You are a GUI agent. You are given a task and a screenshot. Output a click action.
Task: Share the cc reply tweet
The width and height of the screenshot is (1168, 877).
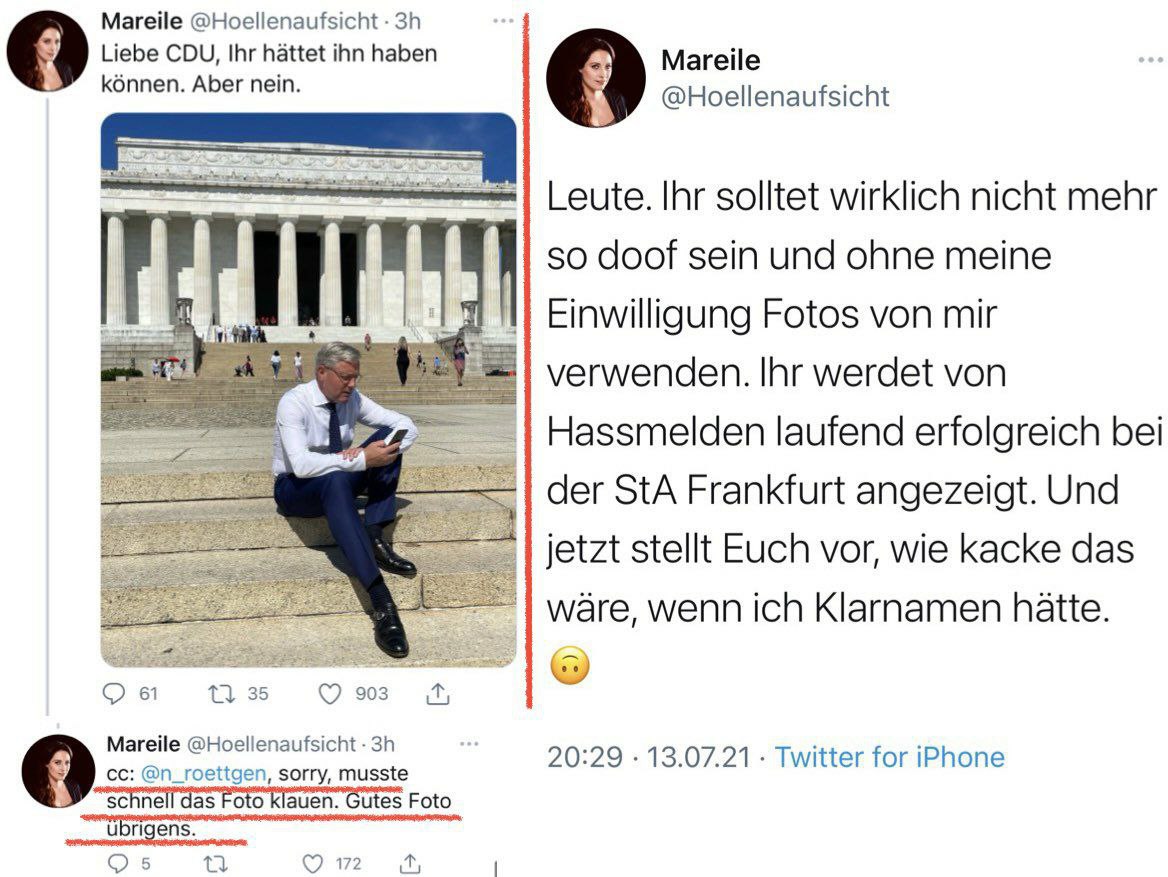tap(410, 864)
